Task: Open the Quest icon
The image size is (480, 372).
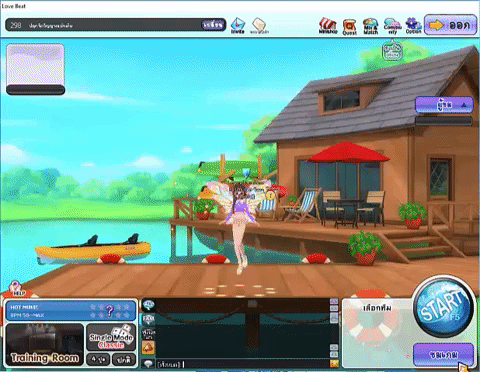Action: 350,26
